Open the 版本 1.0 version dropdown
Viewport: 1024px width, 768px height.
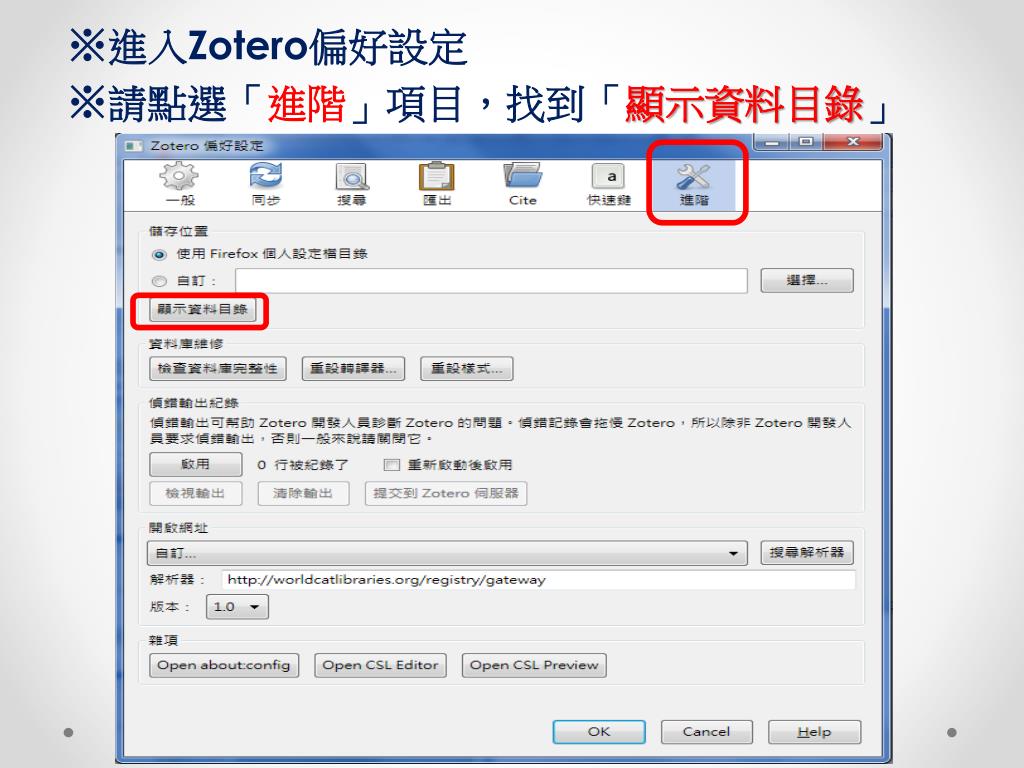click(237, 607)
